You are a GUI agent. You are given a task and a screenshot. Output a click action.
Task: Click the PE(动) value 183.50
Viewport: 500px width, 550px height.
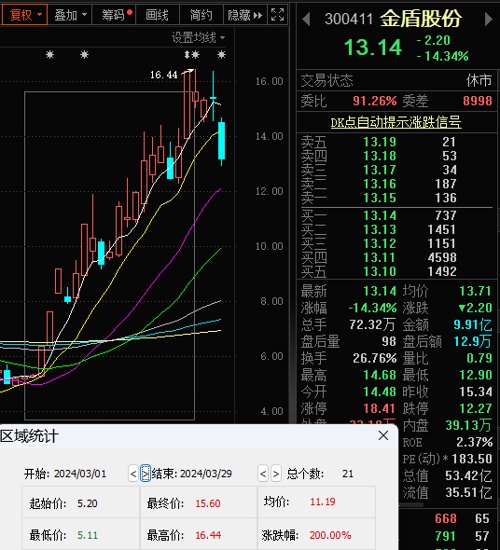tap(472, 459)
